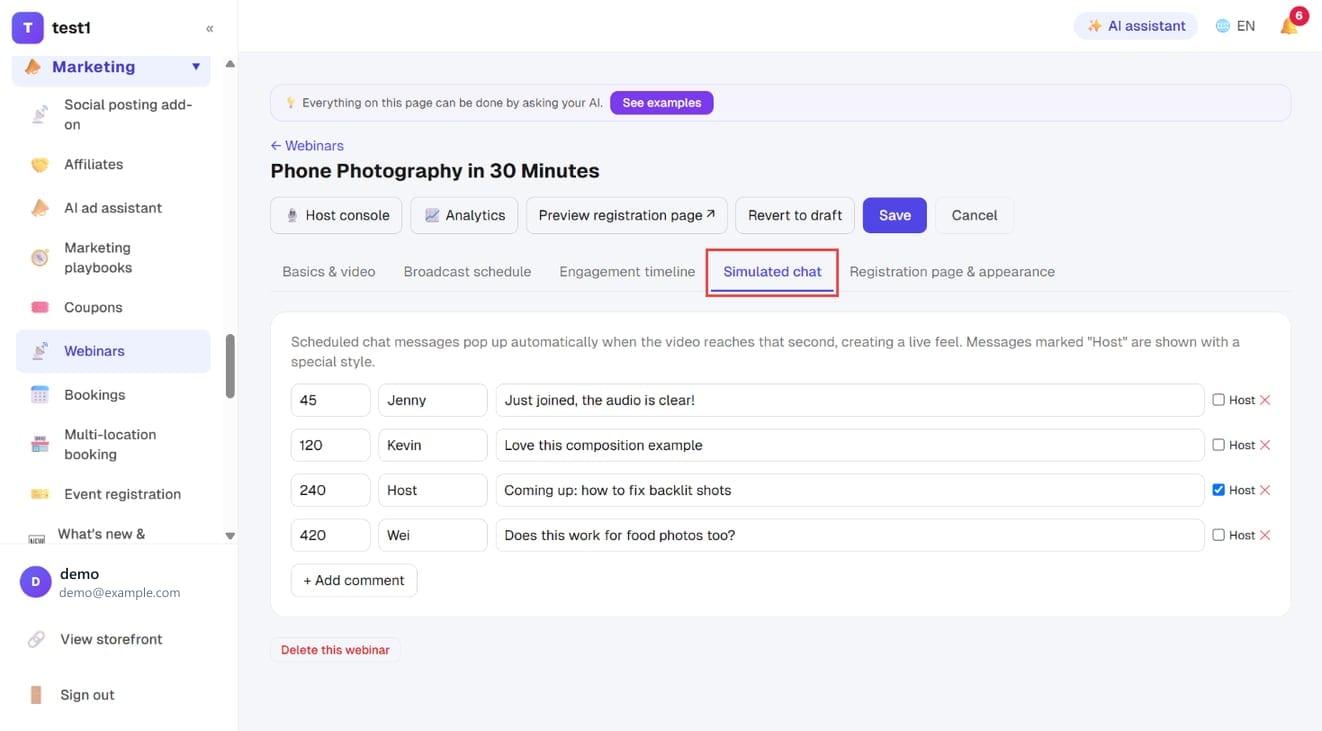The width and height of the screenshot is (1322, 731).
Task: Click the sidebar scroll up arrow
Action: click(230, 64)
